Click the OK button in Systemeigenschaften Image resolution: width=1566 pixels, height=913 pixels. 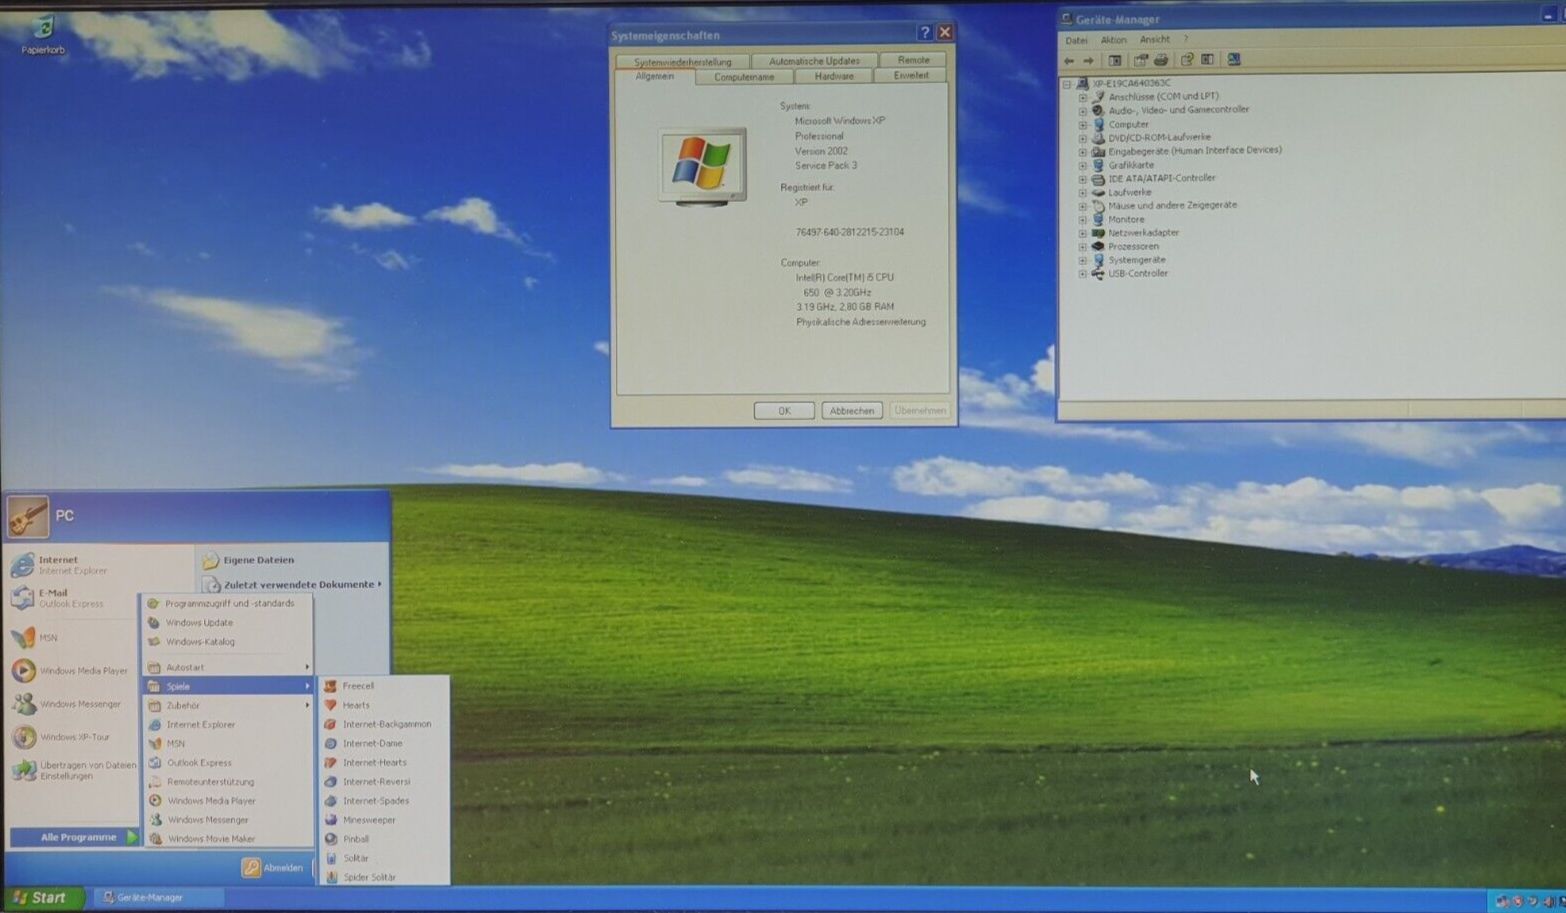coord(784,411)
